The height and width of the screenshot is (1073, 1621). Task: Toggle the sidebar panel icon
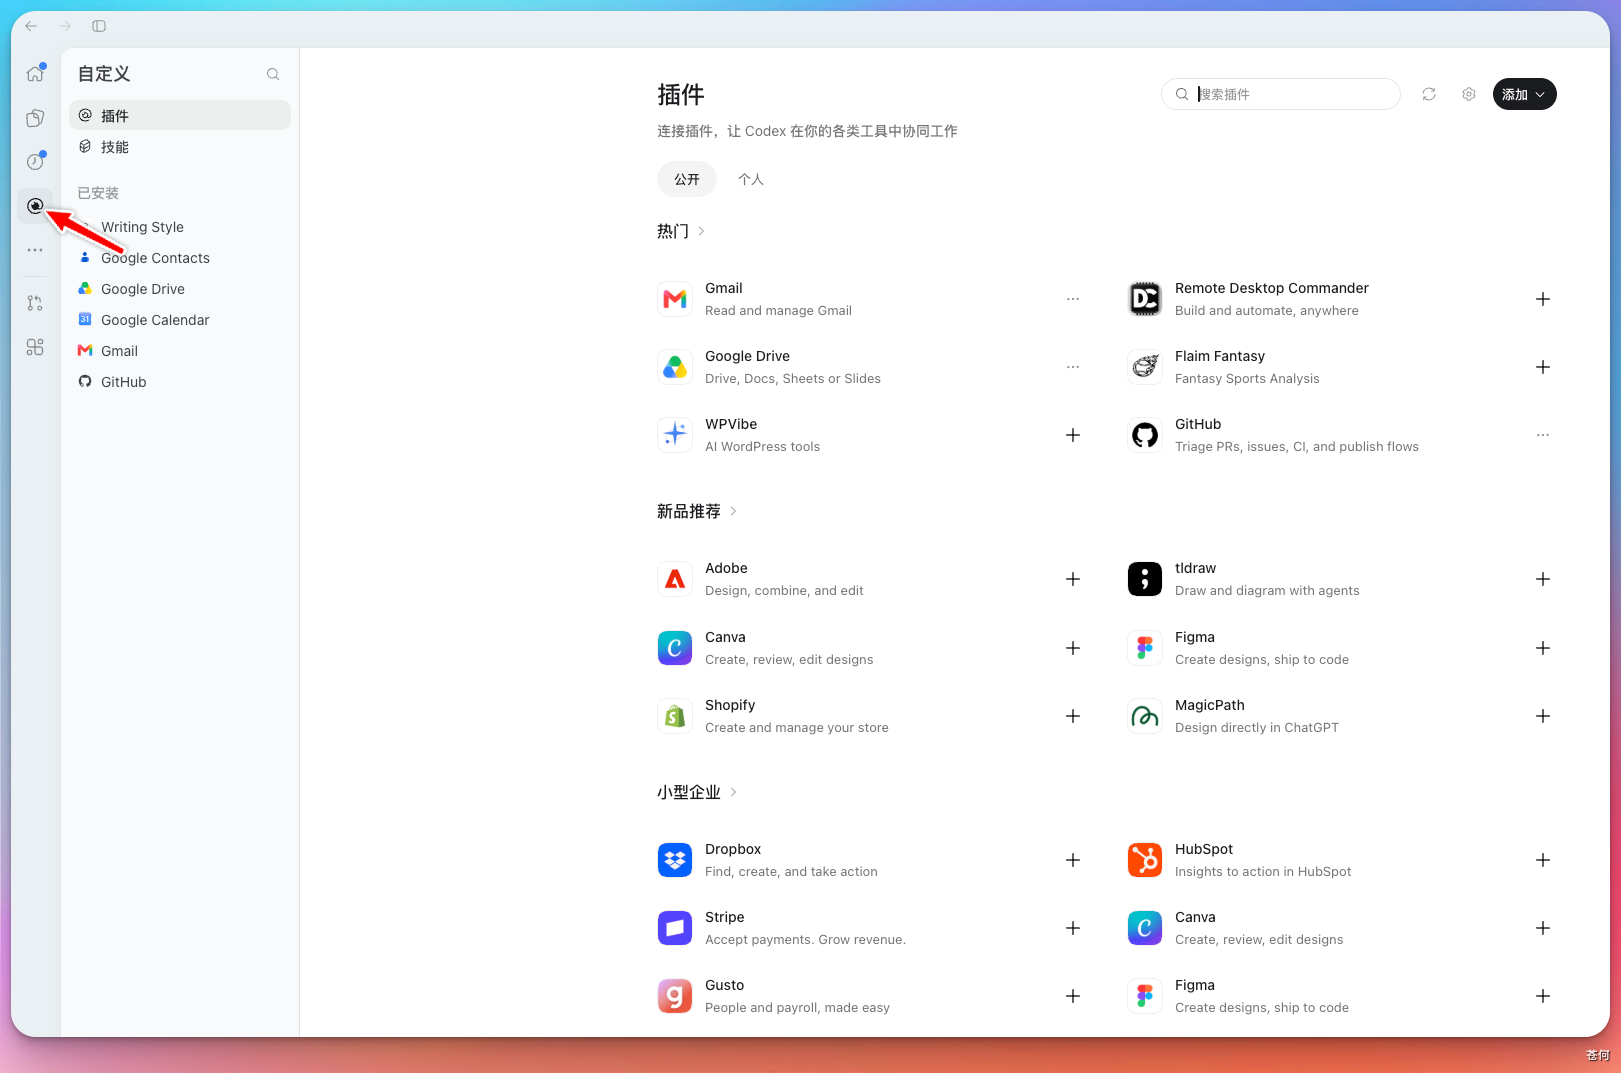pos(99,26)
